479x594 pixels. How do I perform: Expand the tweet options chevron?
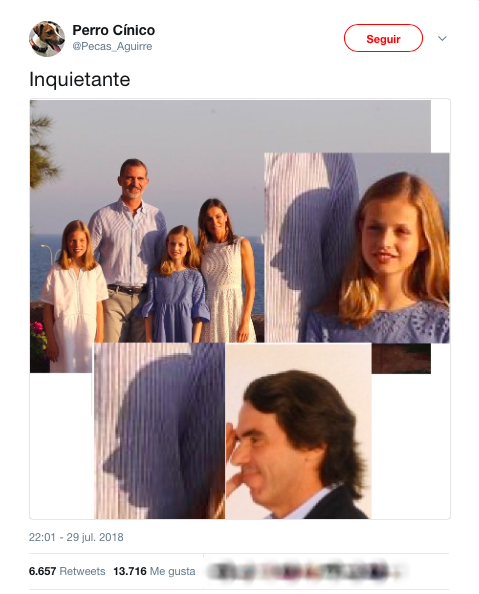click(x=442, y=38)
